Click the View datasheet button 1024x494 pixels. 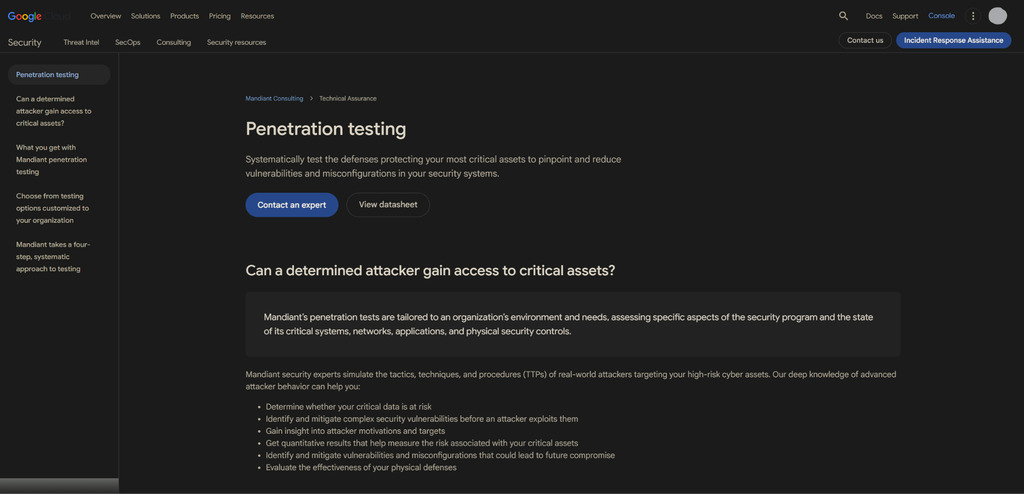[388, 205]
